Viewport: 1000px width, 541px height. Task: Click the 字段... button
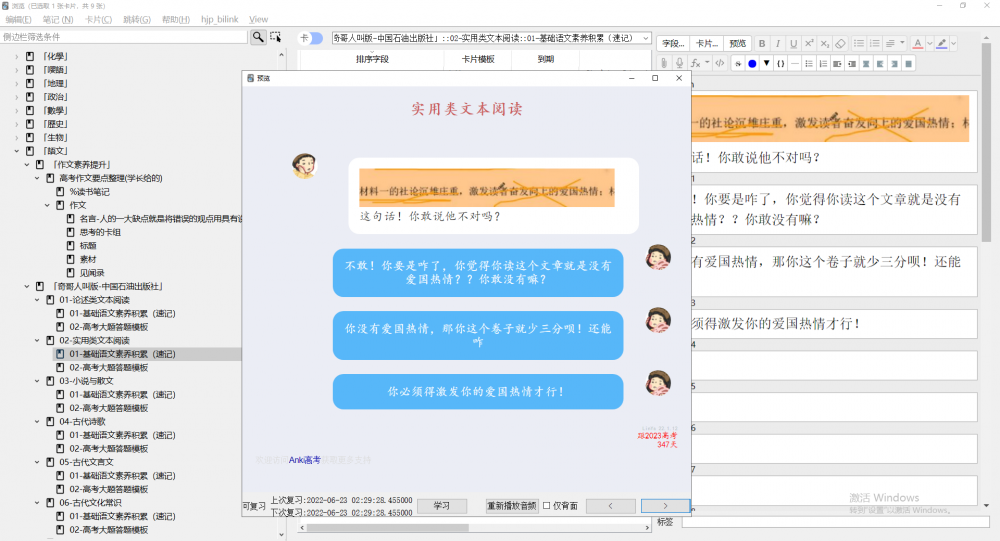click(673, 43)
